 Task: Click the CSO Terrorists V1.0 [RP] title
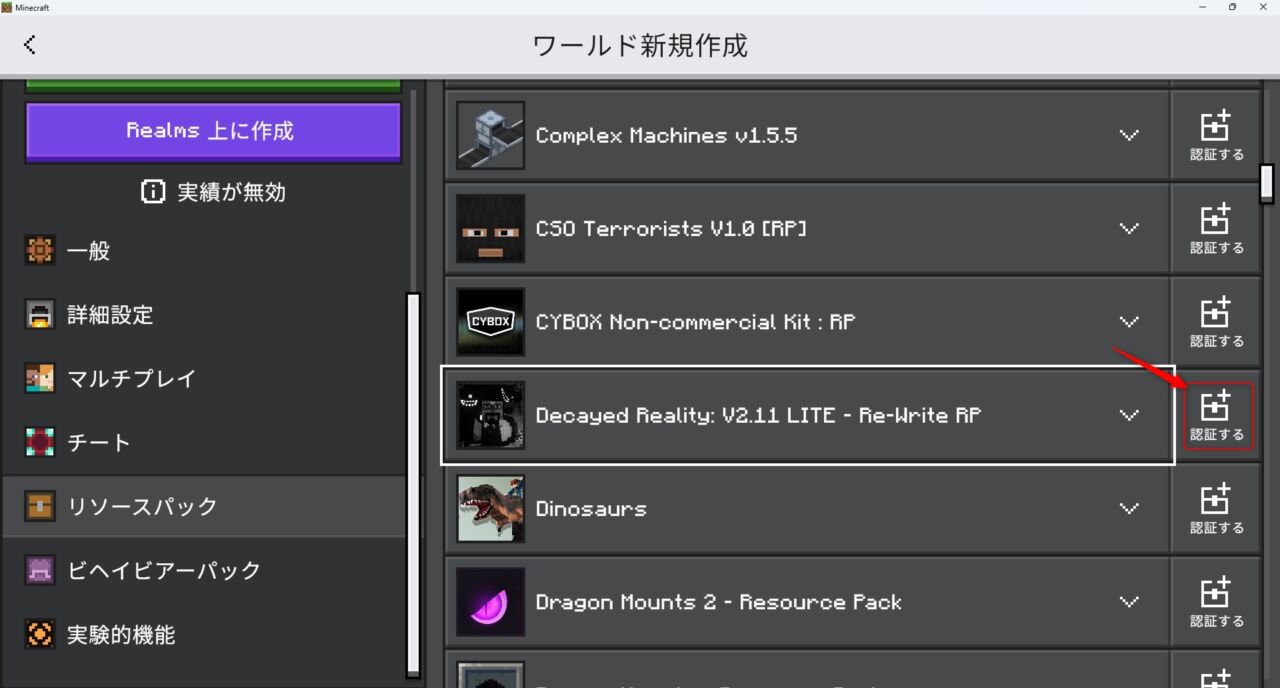pyautogui.click(x=671, y=229)
